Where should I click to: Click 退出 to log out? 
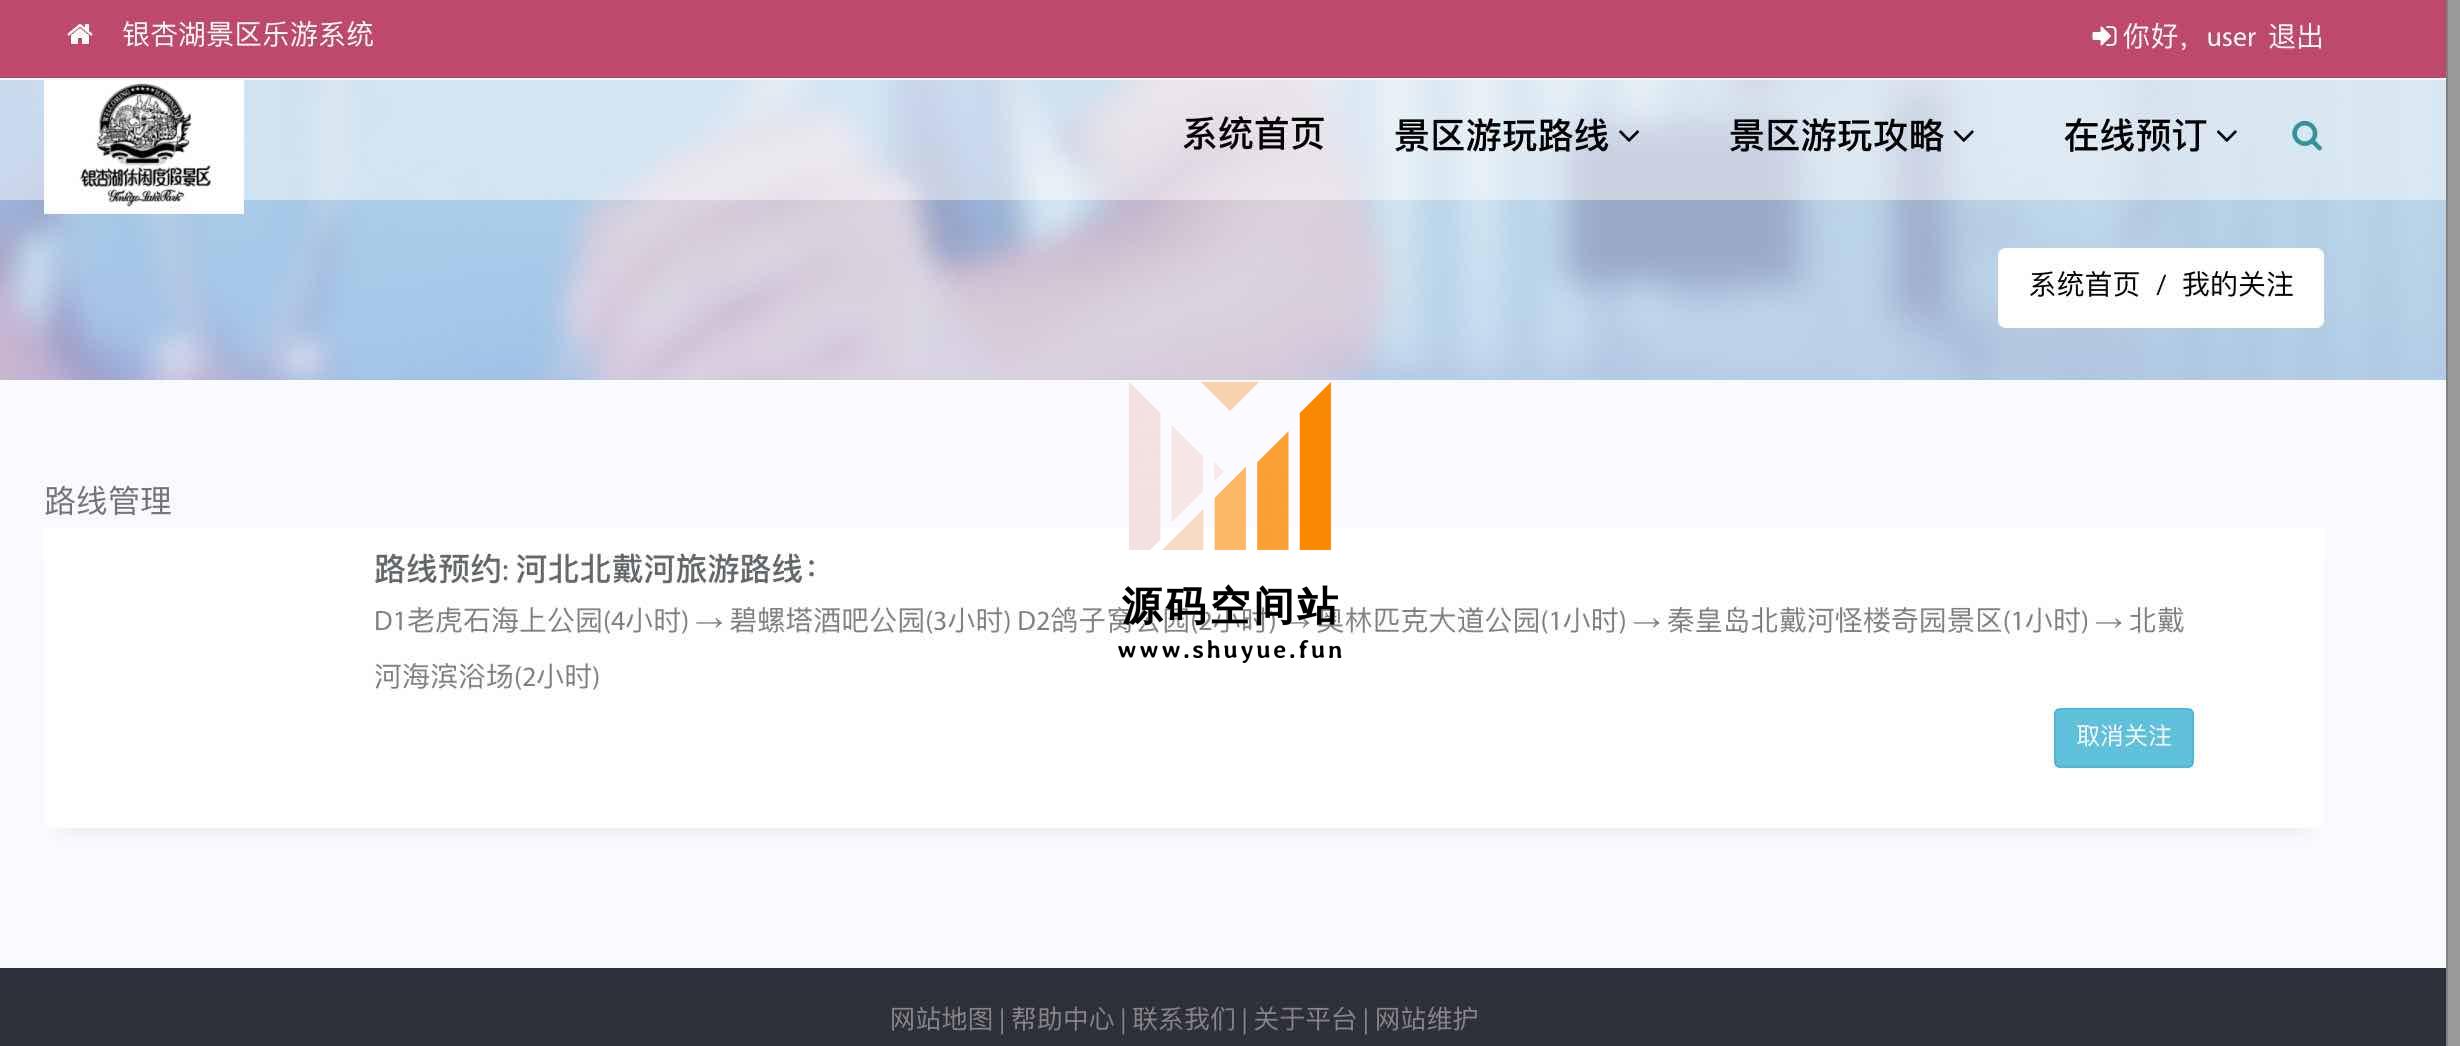pos(2295,37)
